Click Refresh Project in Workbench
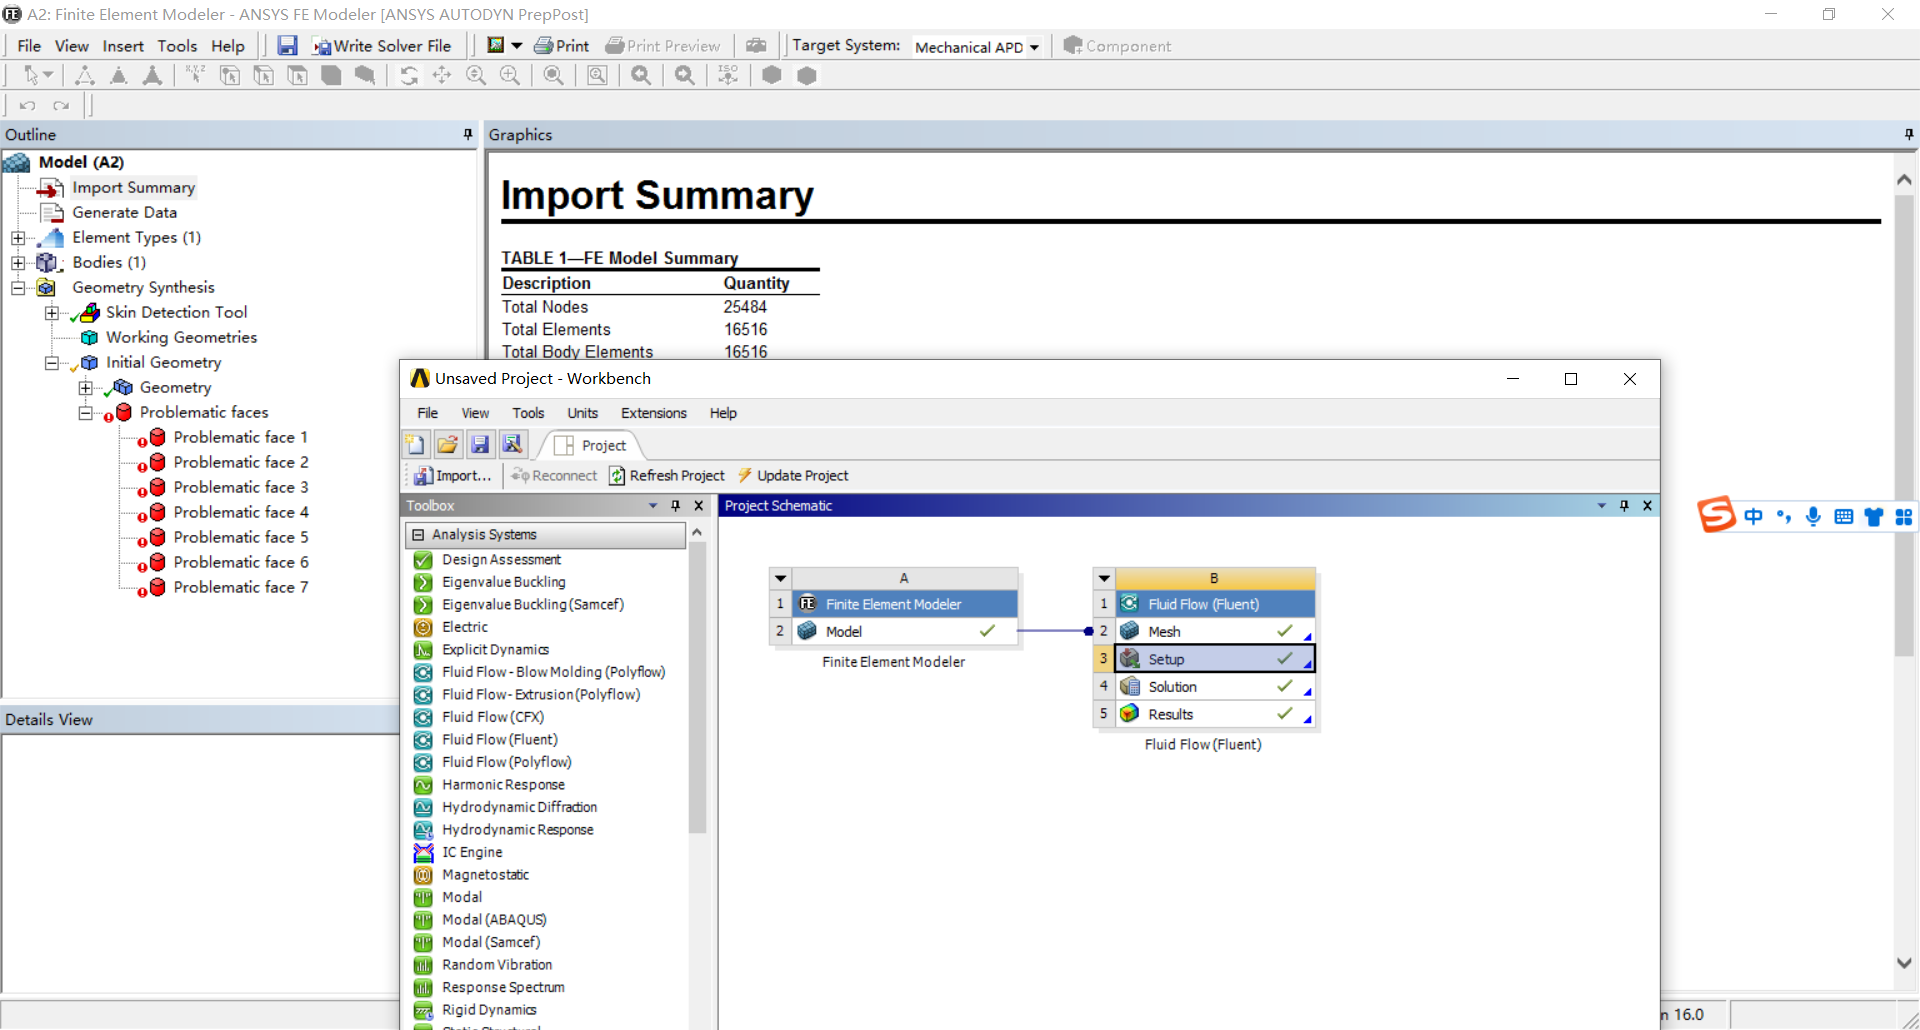Viewport: 1920px width, 1030px height. point(666,476)
